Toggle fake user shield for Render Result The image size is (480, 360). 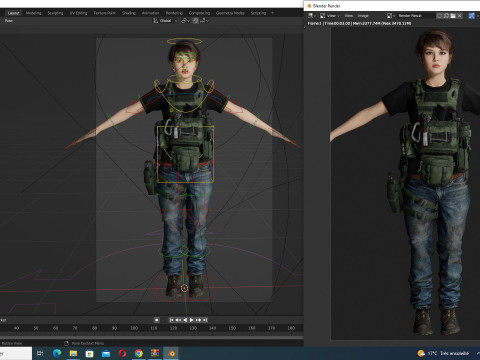pos(440,16)
